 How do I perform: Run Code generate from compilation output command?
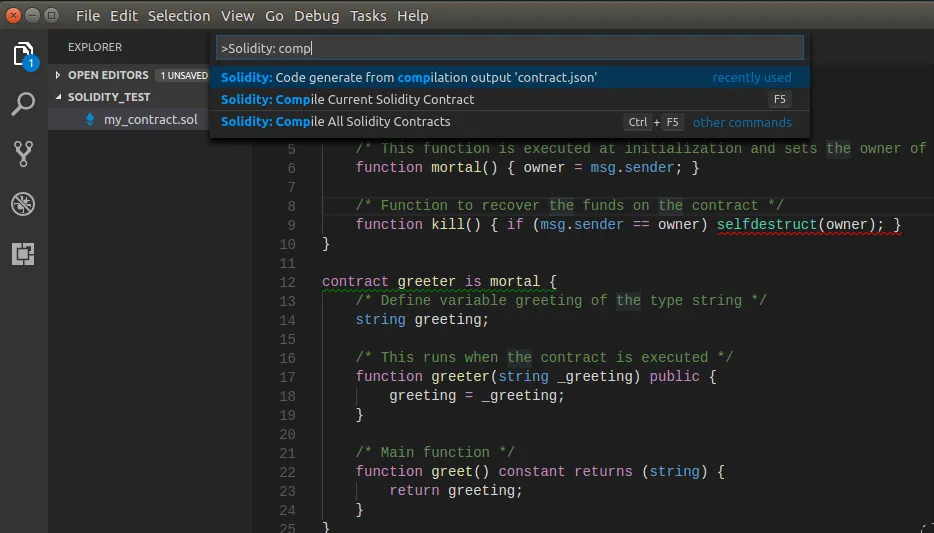pos(509,77)
